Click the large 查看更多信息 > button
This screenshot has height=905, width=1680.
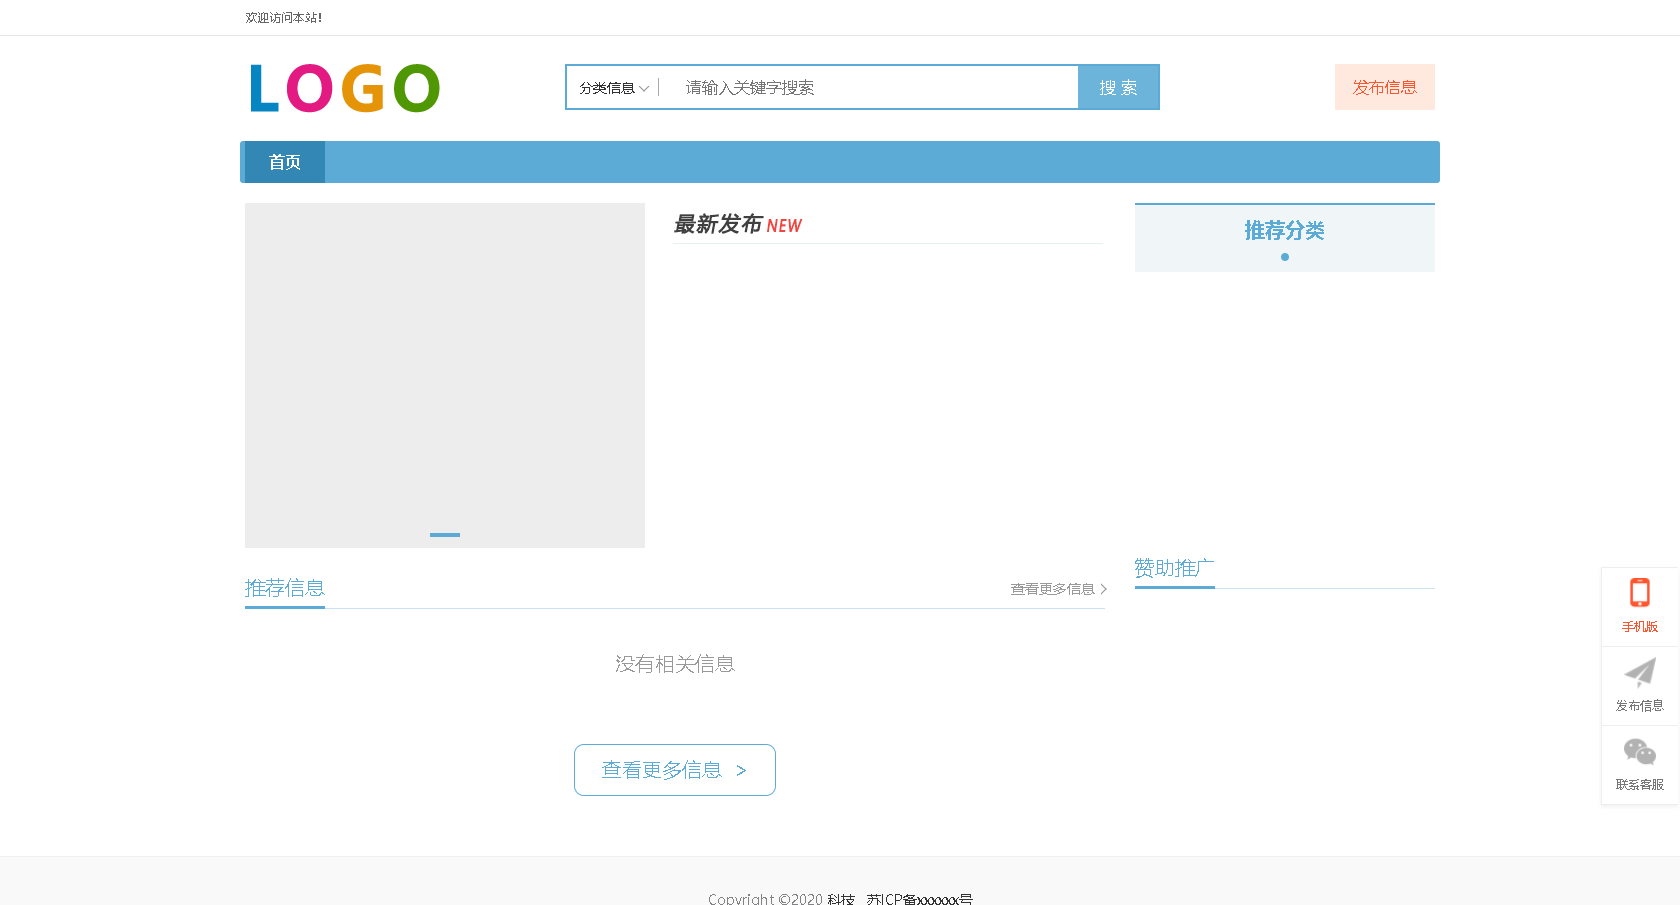coord(675,770)
